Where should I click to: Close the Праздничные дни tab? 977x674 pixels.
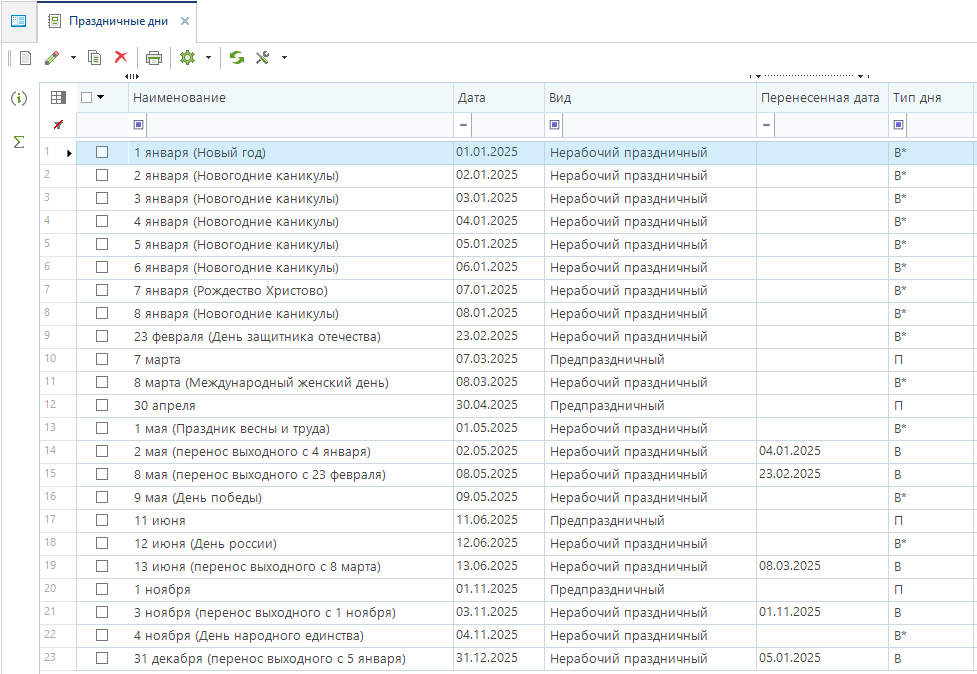[x=185, y=21]
